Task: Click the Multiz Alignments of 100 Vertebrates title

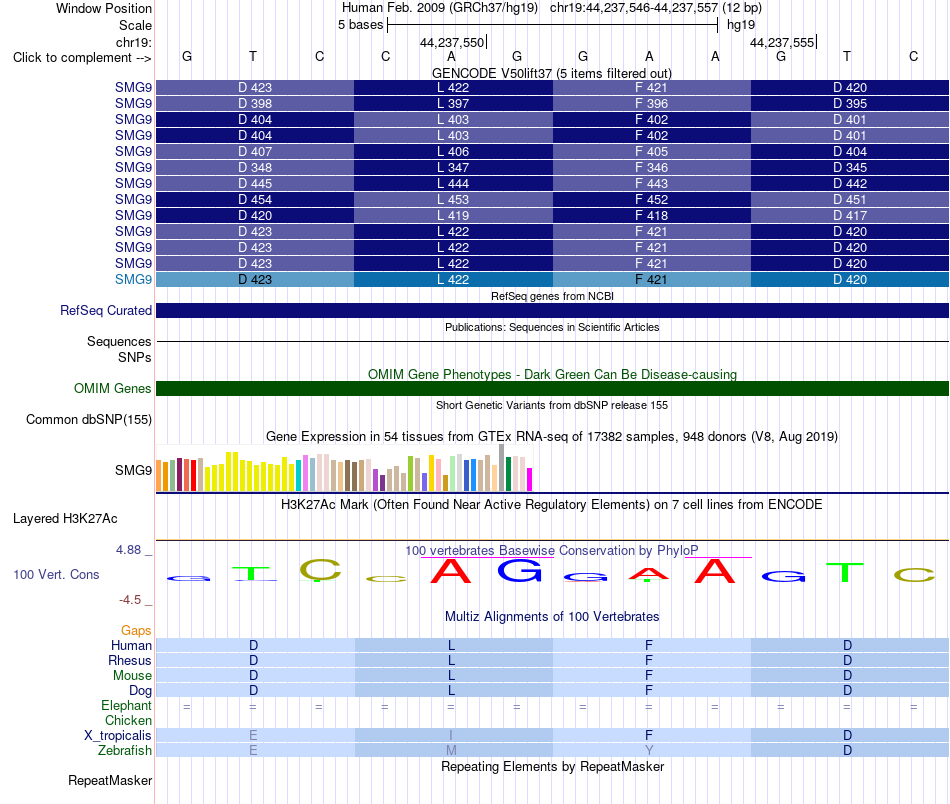Action: pos(552,617)
